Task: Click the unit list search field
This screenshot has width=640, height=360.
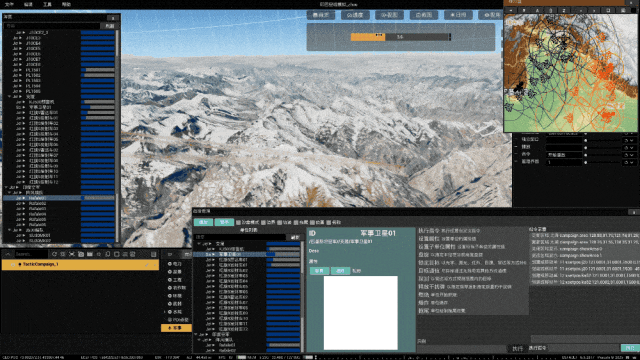Action: pos(241,237)
